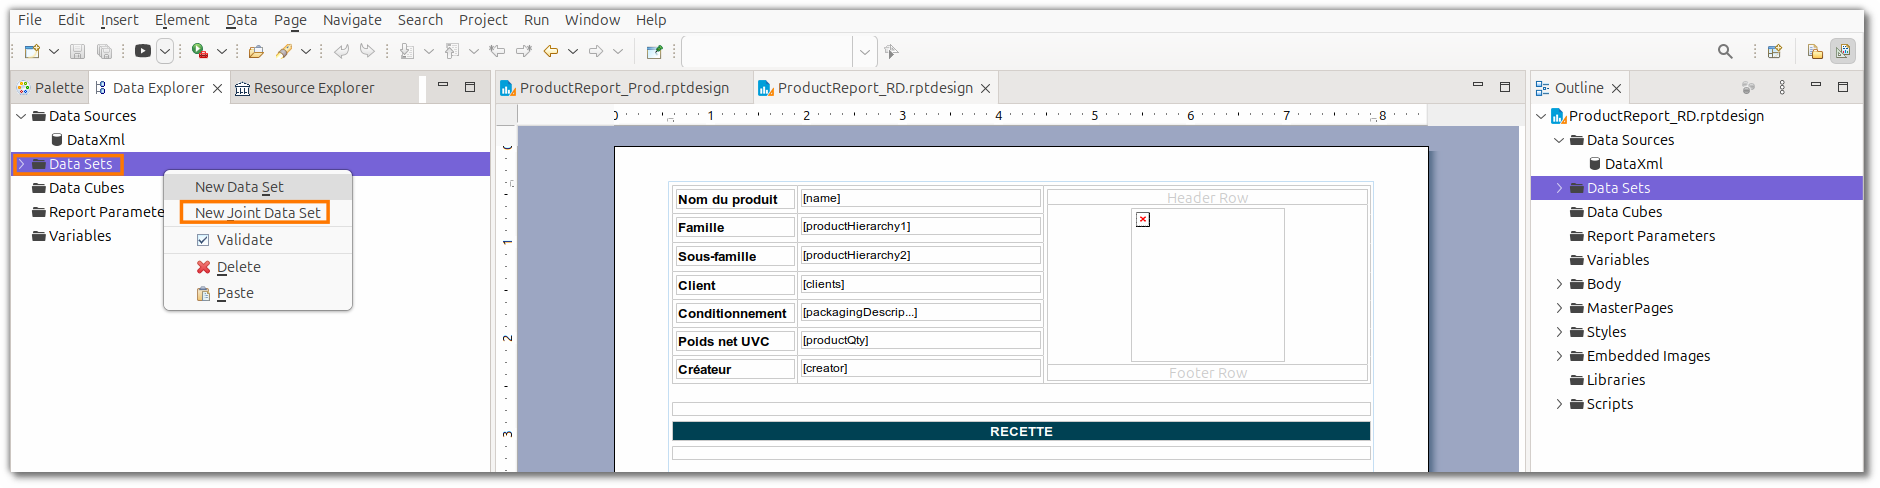Open the terminal launch dropdown arrow

tap(165, 51)
